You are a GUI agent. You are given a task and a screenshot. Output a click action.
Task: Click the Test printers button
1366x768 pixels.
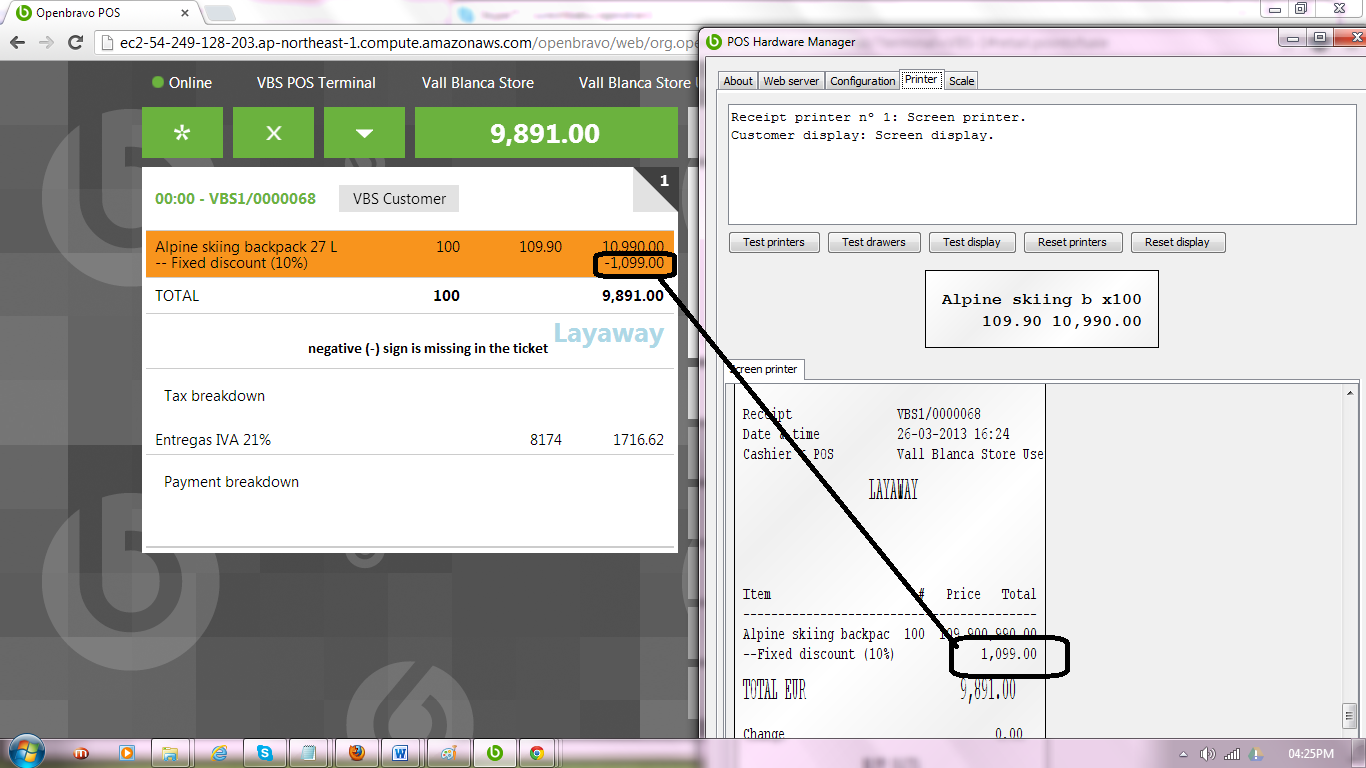pos(774,242)
